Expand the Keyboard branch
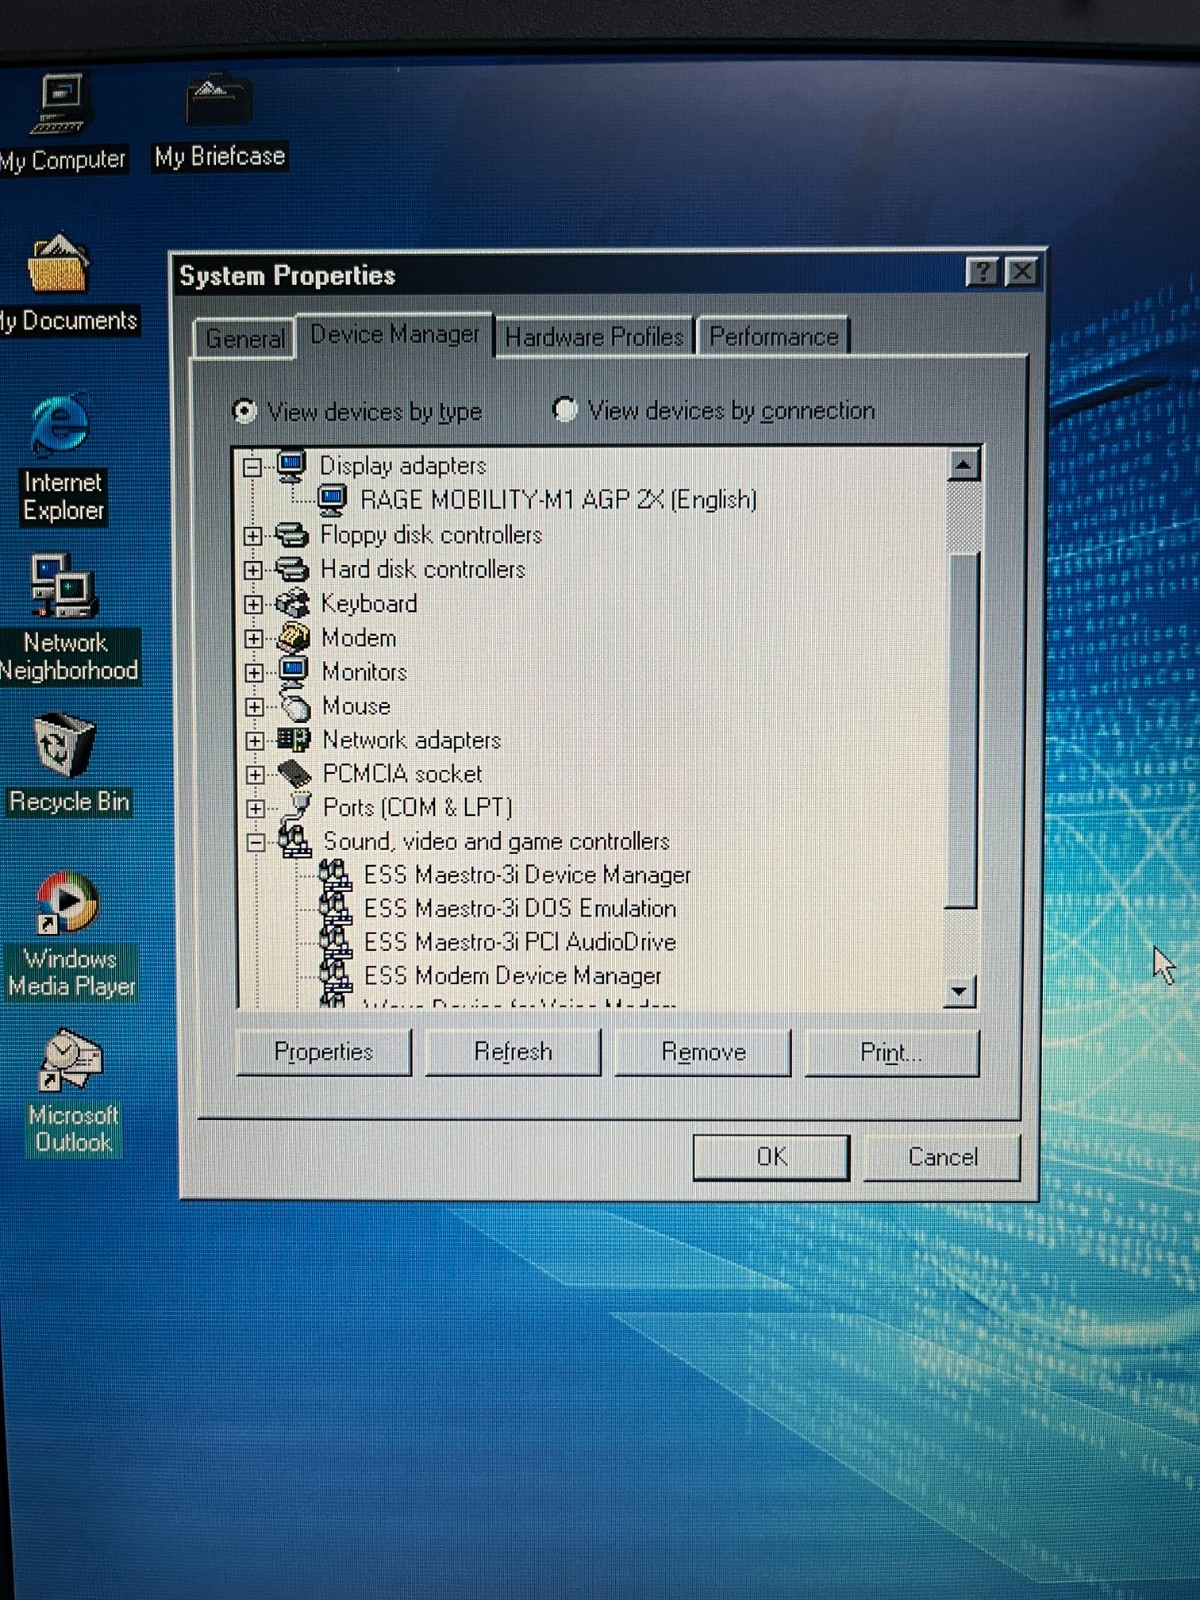This screenshot has width=1200, height=1600. coord(254,604)
